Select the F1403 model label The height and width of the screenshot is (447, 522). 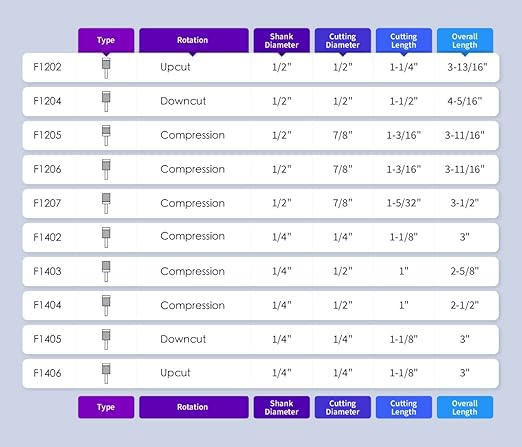[47, 271]
